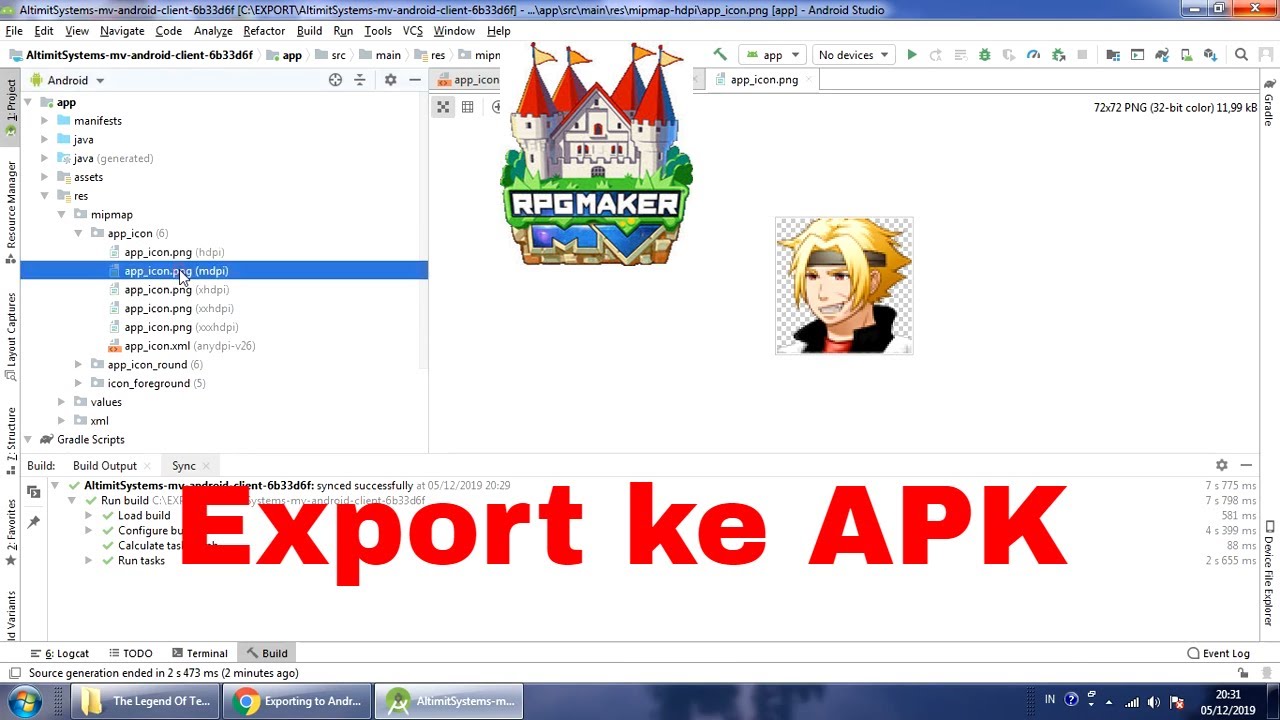Screen dimensions: 1280x720
Task: Click the pin tab icon in Build panel
Action: click(33, 522)
